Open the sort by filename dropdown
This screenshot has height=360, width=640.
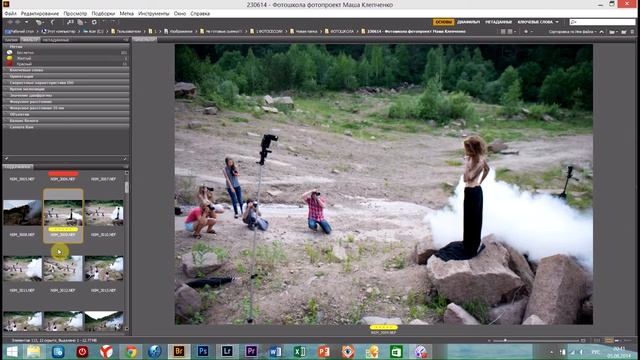(572, 31)
